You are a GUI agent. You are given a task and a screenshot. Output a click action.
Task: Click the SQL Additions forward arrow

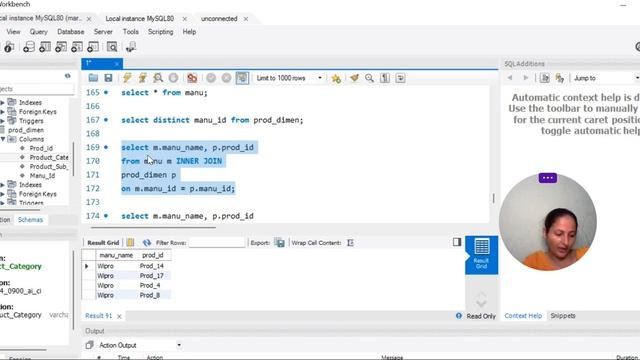[x=525, y=78]
